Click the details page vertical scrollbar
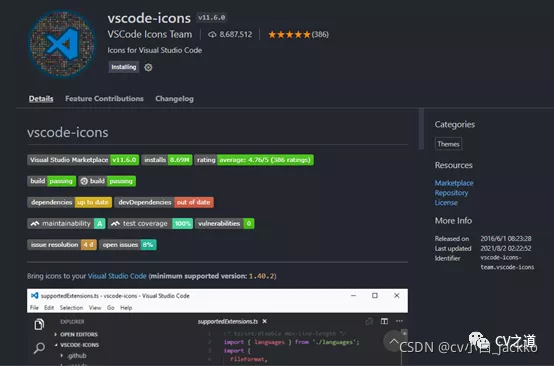 (421, 129)
